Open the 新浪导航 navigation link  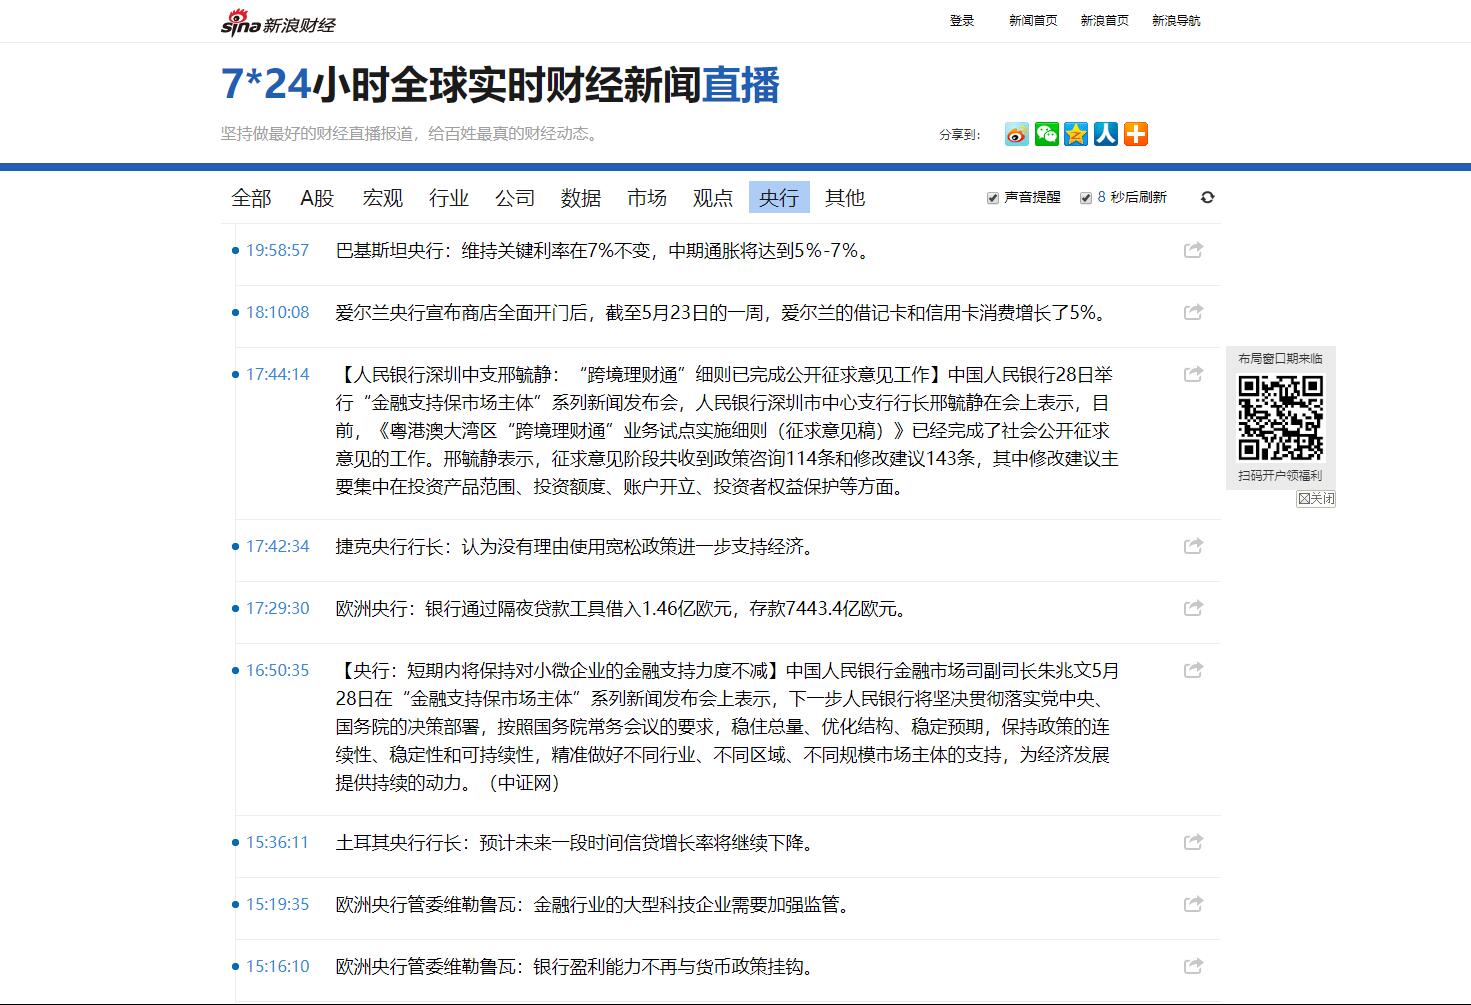tap(1176, 21)
